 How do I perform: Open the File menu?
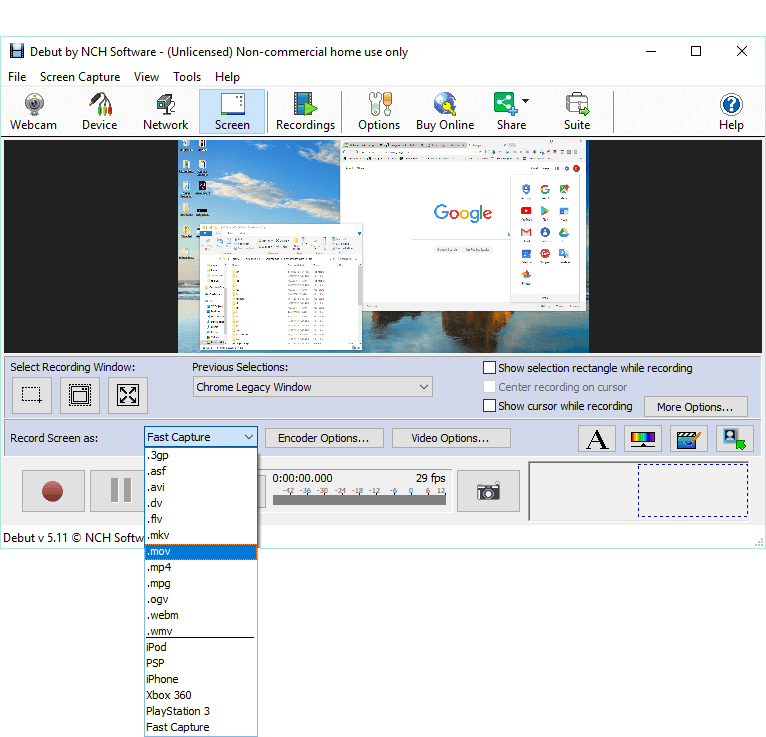[x=17, y=77]
